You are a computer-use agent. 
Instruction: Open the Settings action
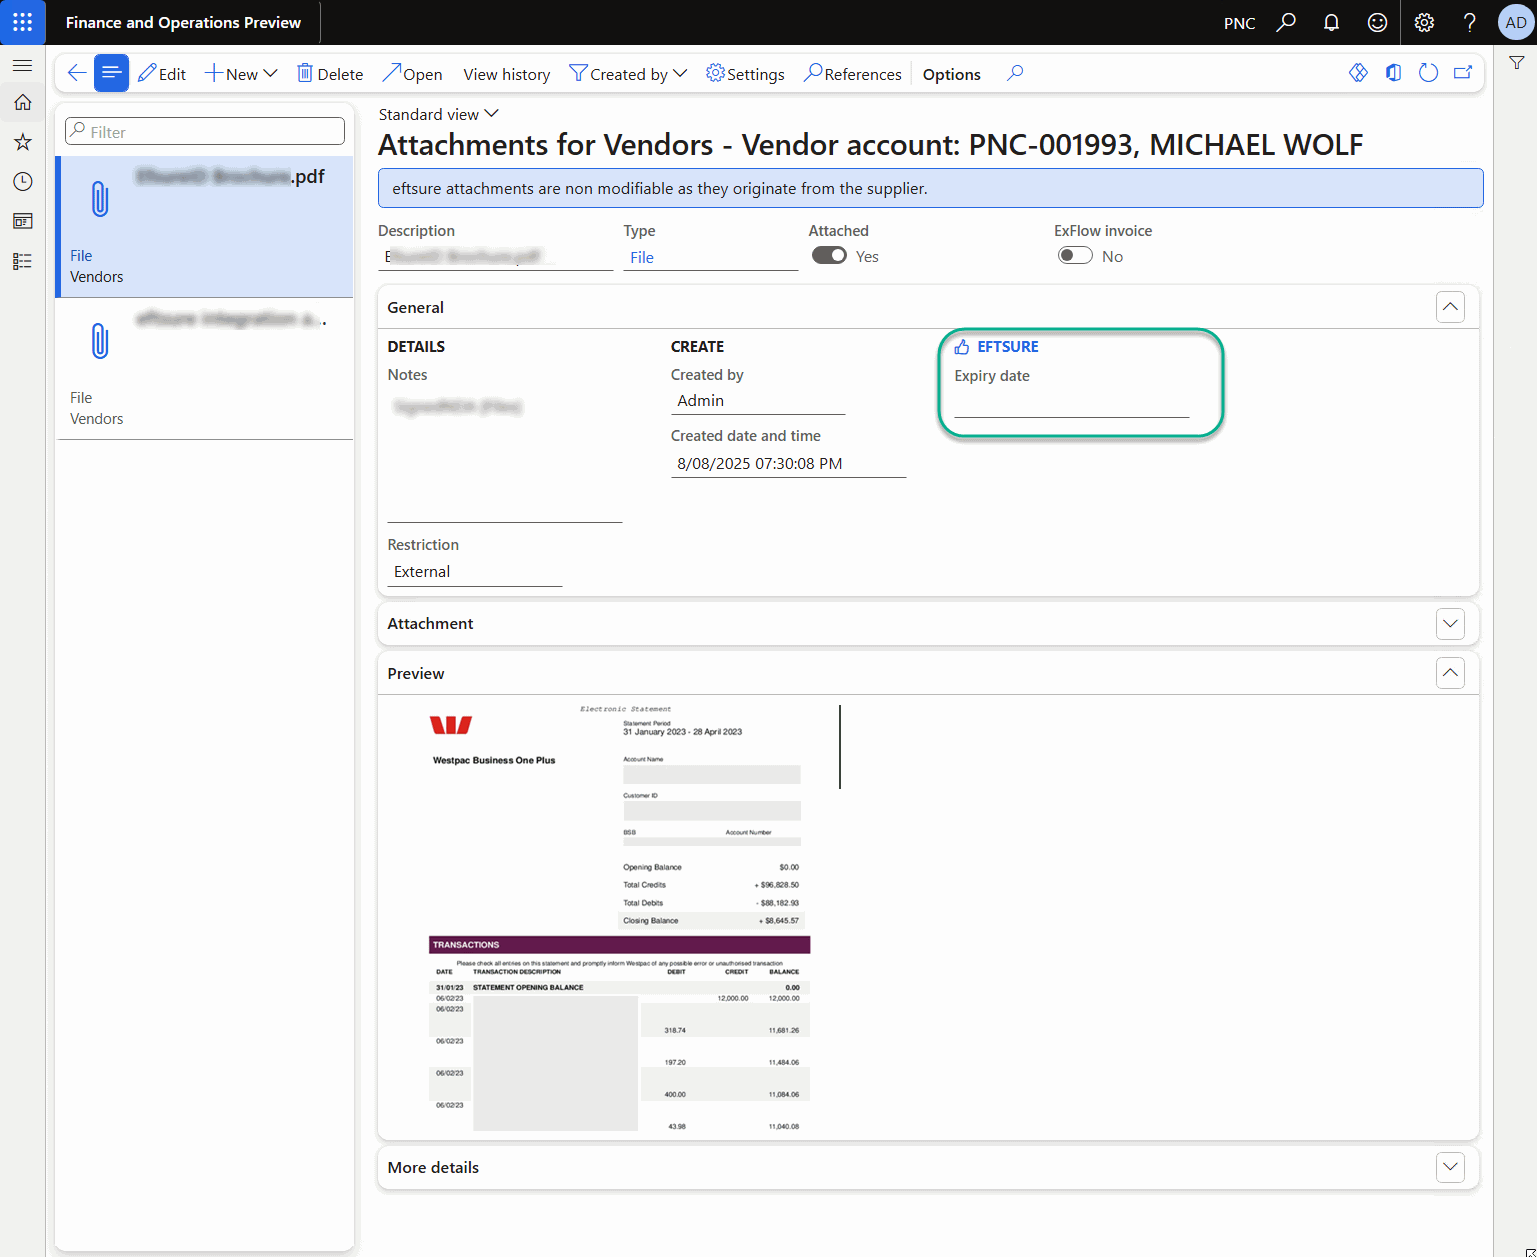(x=745, y=74)
